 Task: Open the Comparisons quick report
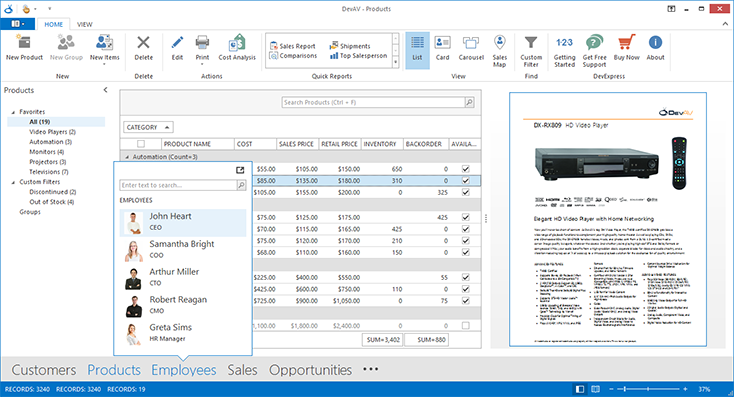(294, 56)
